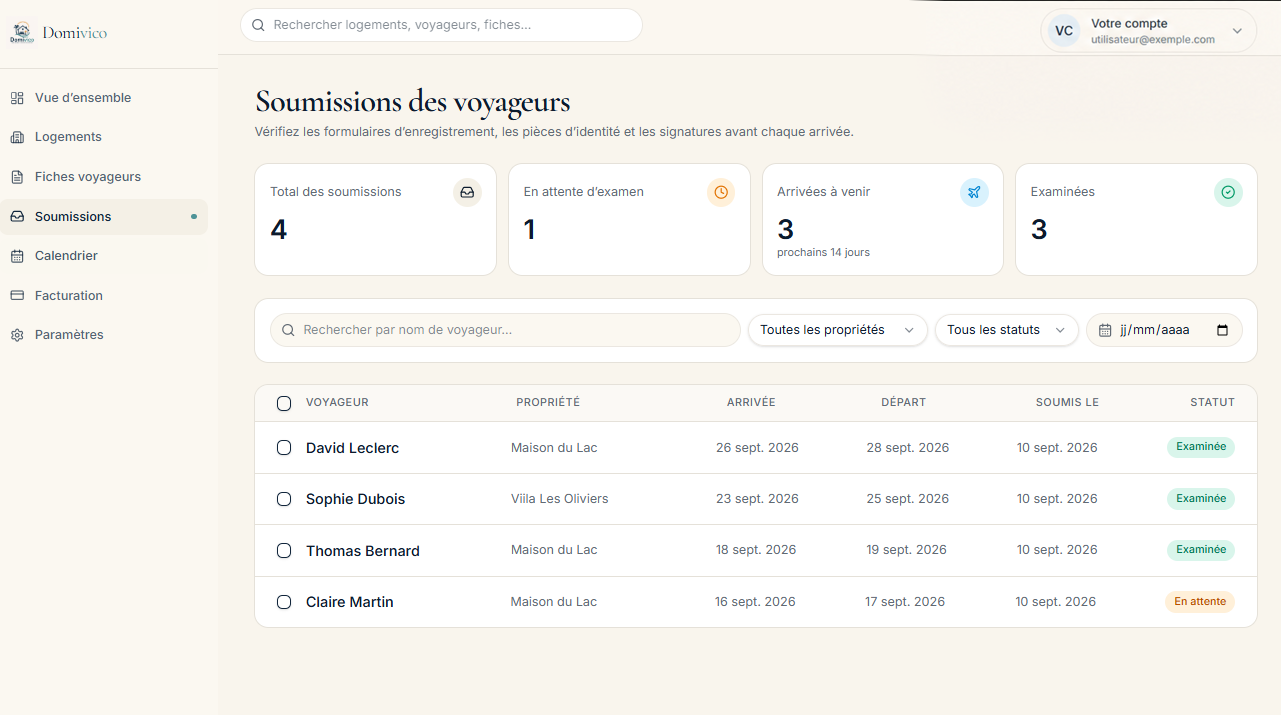
Task: Focus the Rechercher par nom de voyageur field
Action: pos(505,330)
